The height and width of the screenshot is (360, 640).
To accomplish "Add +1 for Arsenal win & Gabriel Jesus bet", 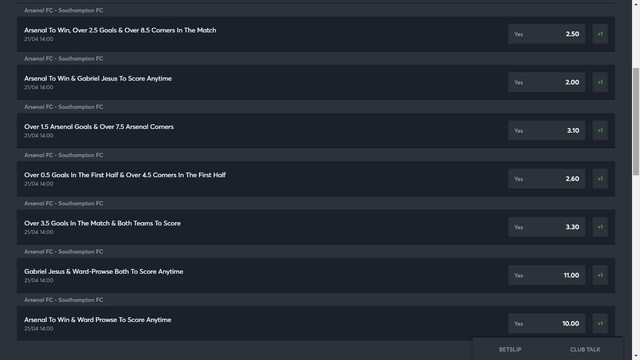I will [x=600, y=82].
